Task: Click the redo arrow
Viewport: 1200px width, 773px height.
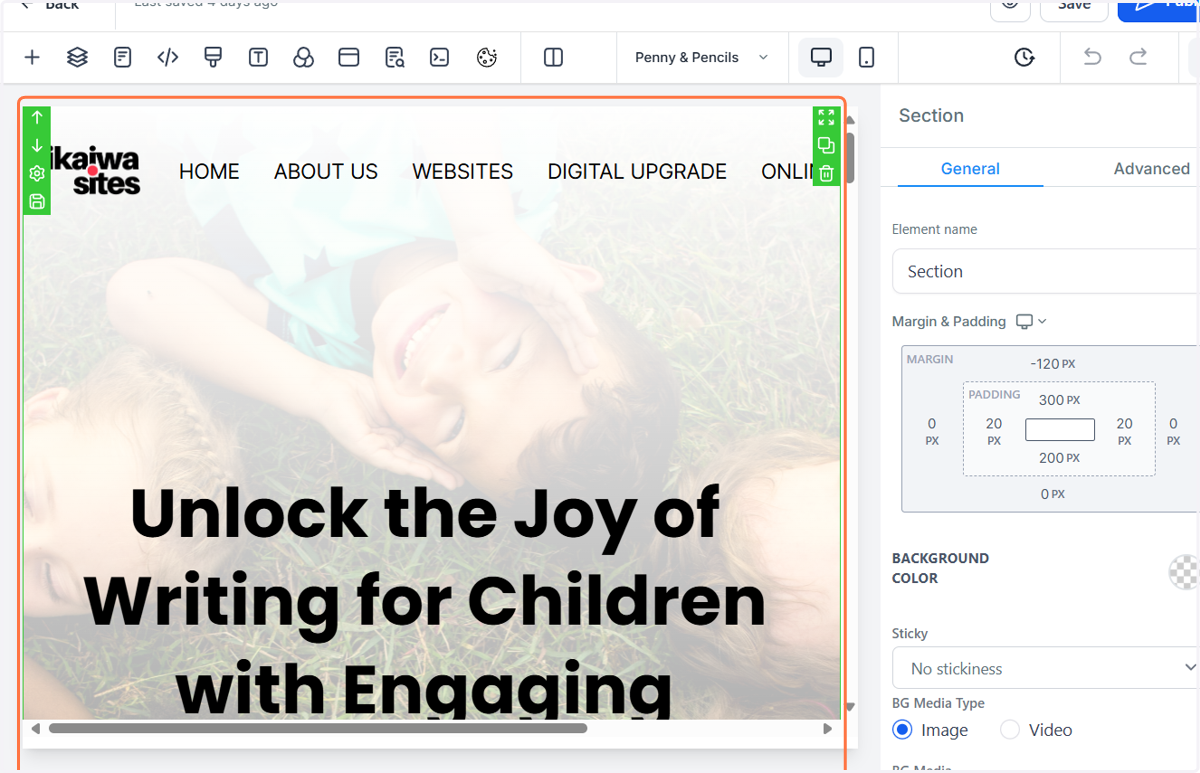Action: tap(1138, 58)
